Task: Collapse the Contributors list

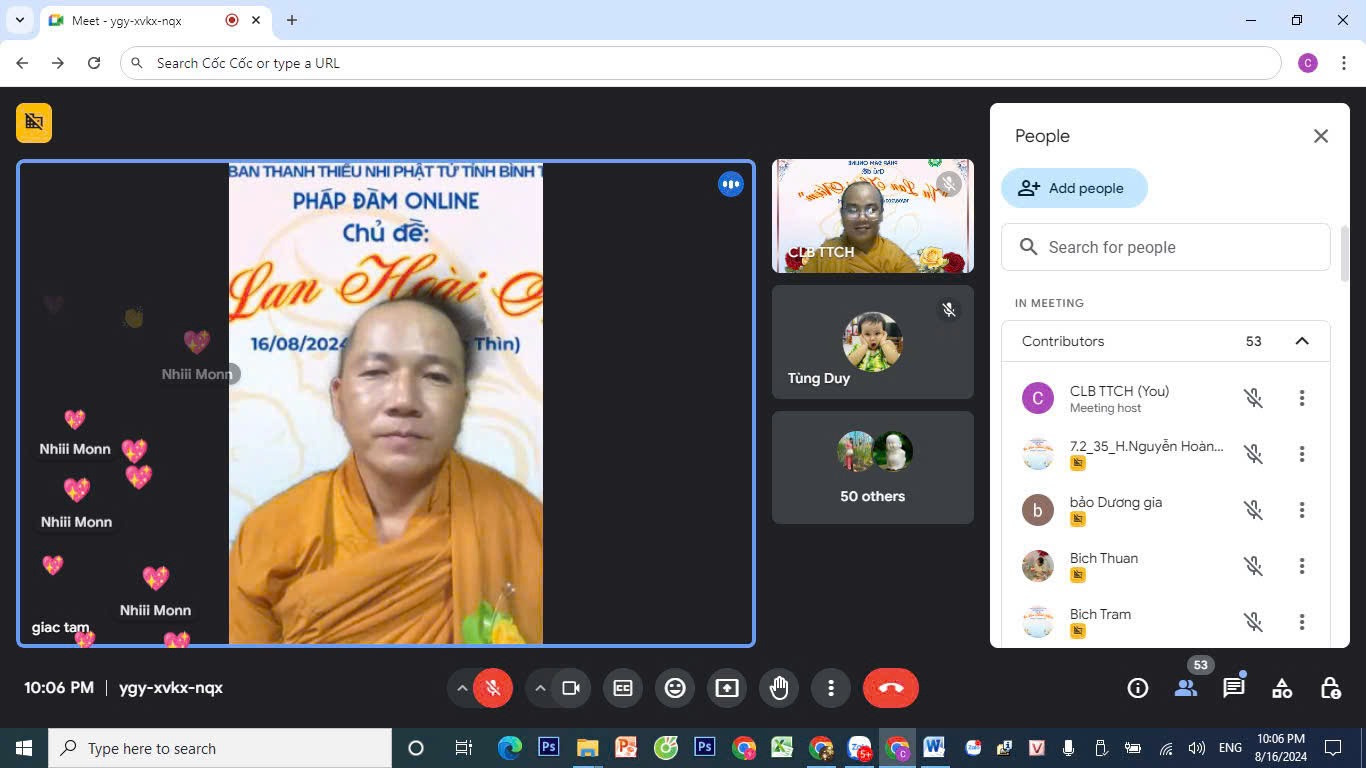Action: coord(1301,341)
